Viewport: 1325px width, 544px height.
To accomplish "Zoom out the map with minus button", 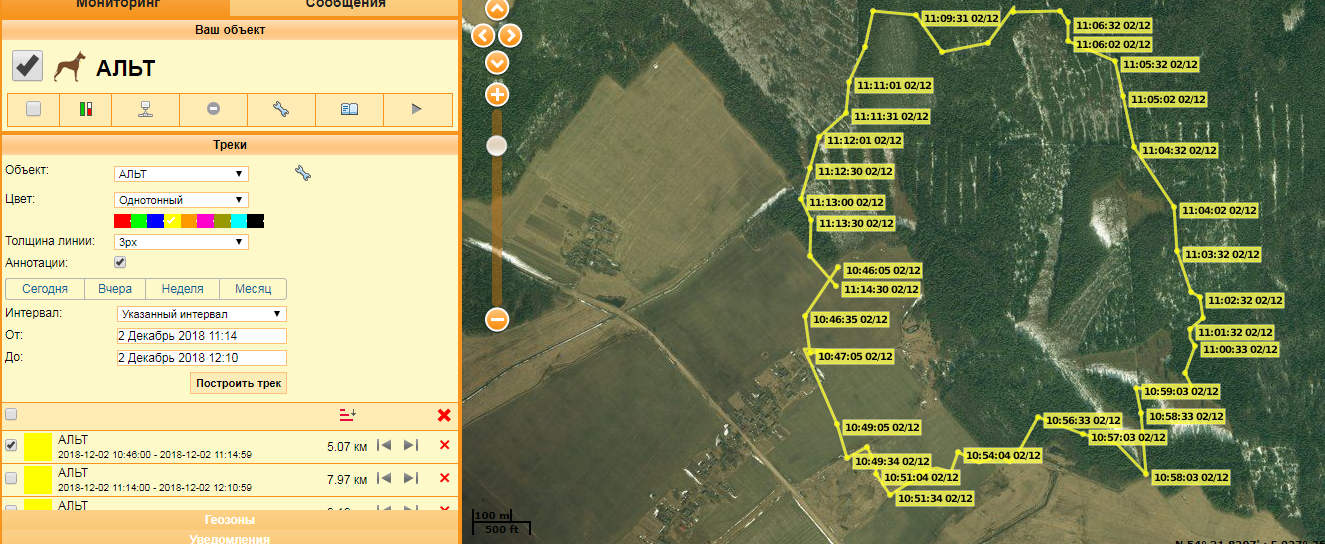I will click(x=497, y=320).
